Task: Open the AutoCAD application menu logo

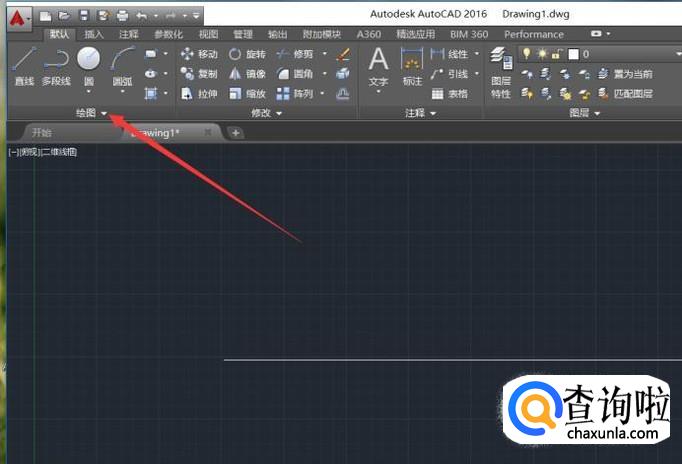Action: 18,18
